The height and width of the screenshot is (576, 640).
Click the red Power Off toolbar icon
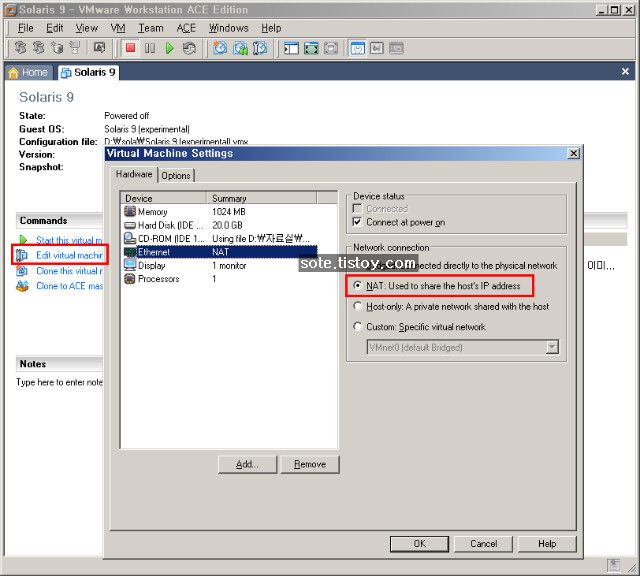tap(131, 48)
